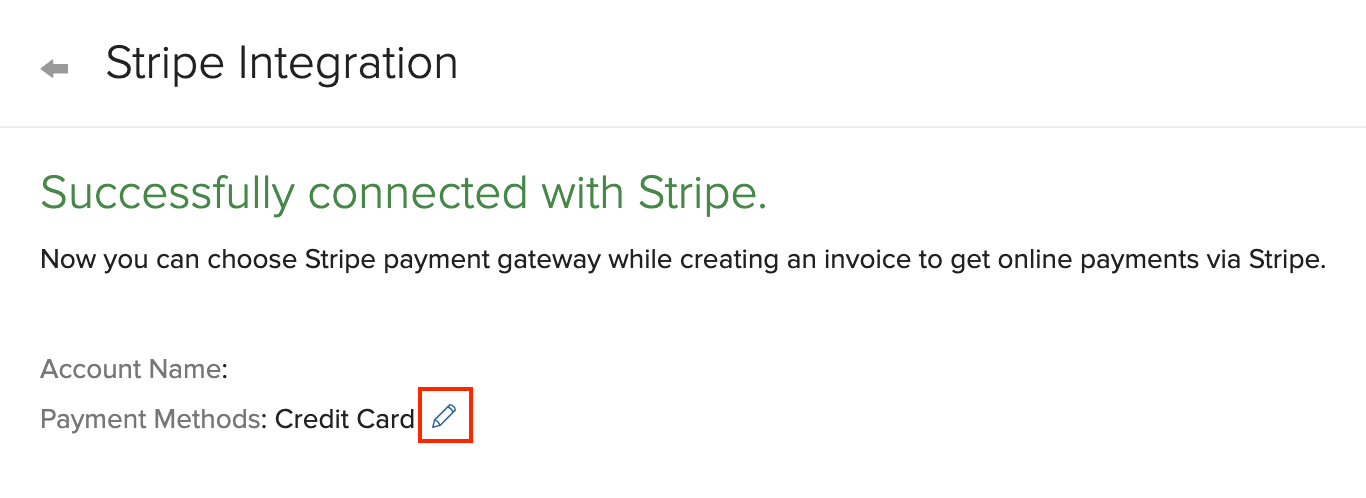The image size is (1366, 498).
Task: Click the "Credit Card" payment method value
Action: (x=344, y=419)
